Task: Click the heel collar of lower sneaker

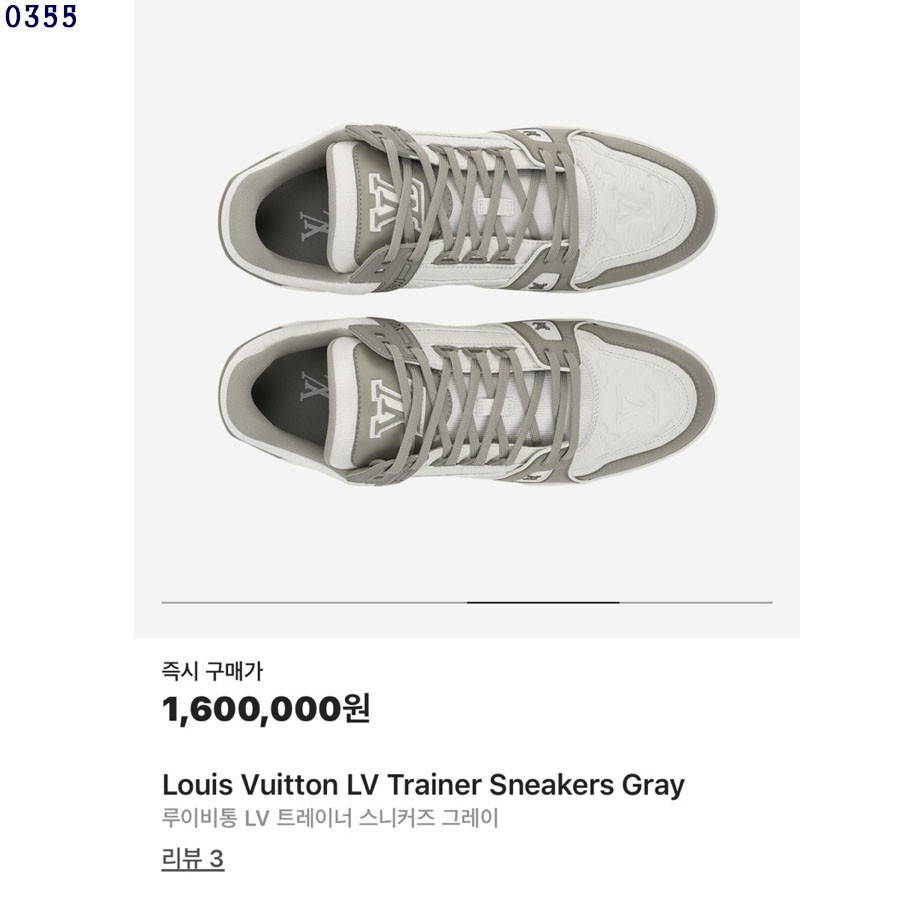Action: coord(238,400)
